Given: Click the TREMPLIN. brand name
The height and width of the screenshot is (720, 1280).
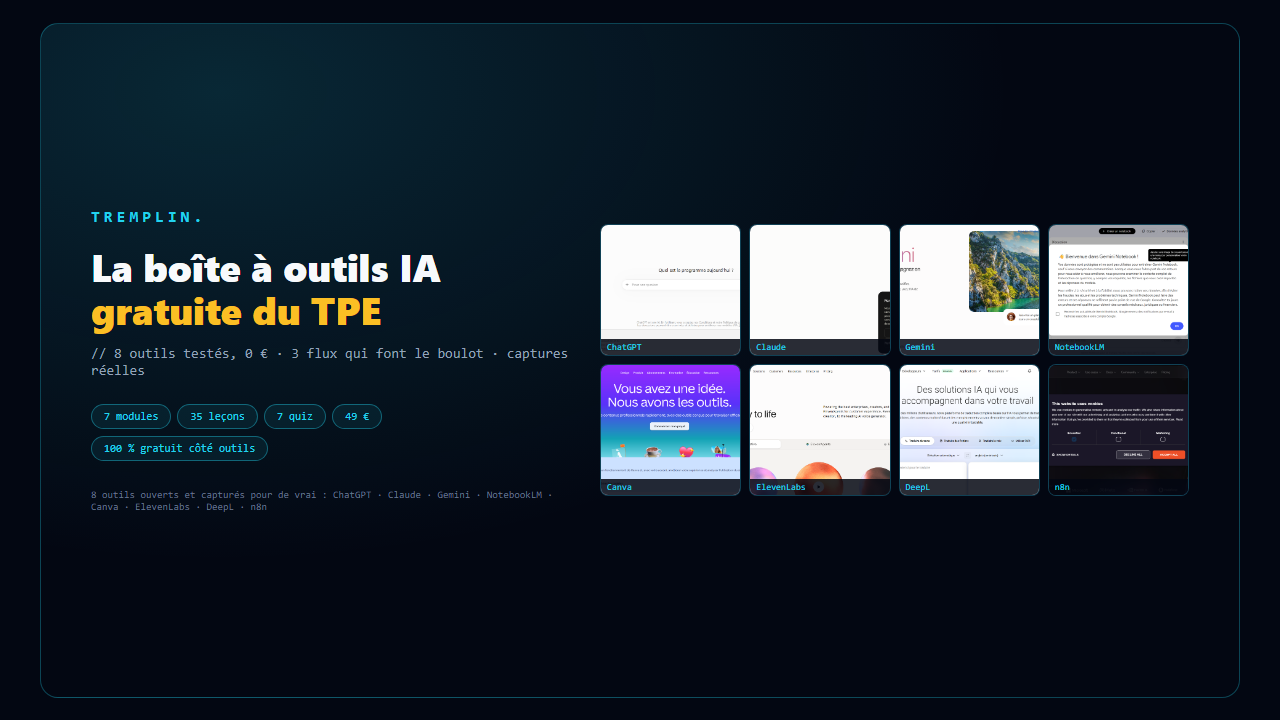Looking at the screenshot, I should (x=148, y=217).
